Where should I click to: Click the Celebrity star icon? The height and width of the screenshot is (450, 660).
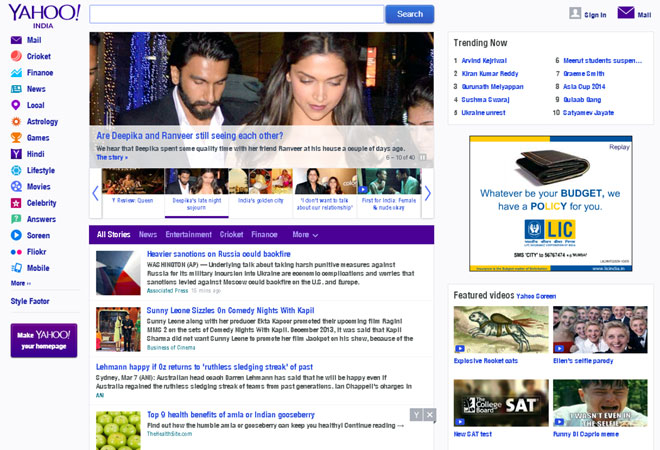pyautogui.click(x=16, y=203)
